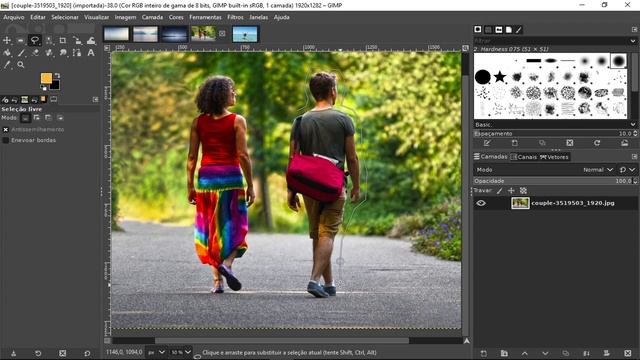Viewport: 640px width, 360px height.
Task: Adjust layer Opacidade slider
Action: pos(555,181)
